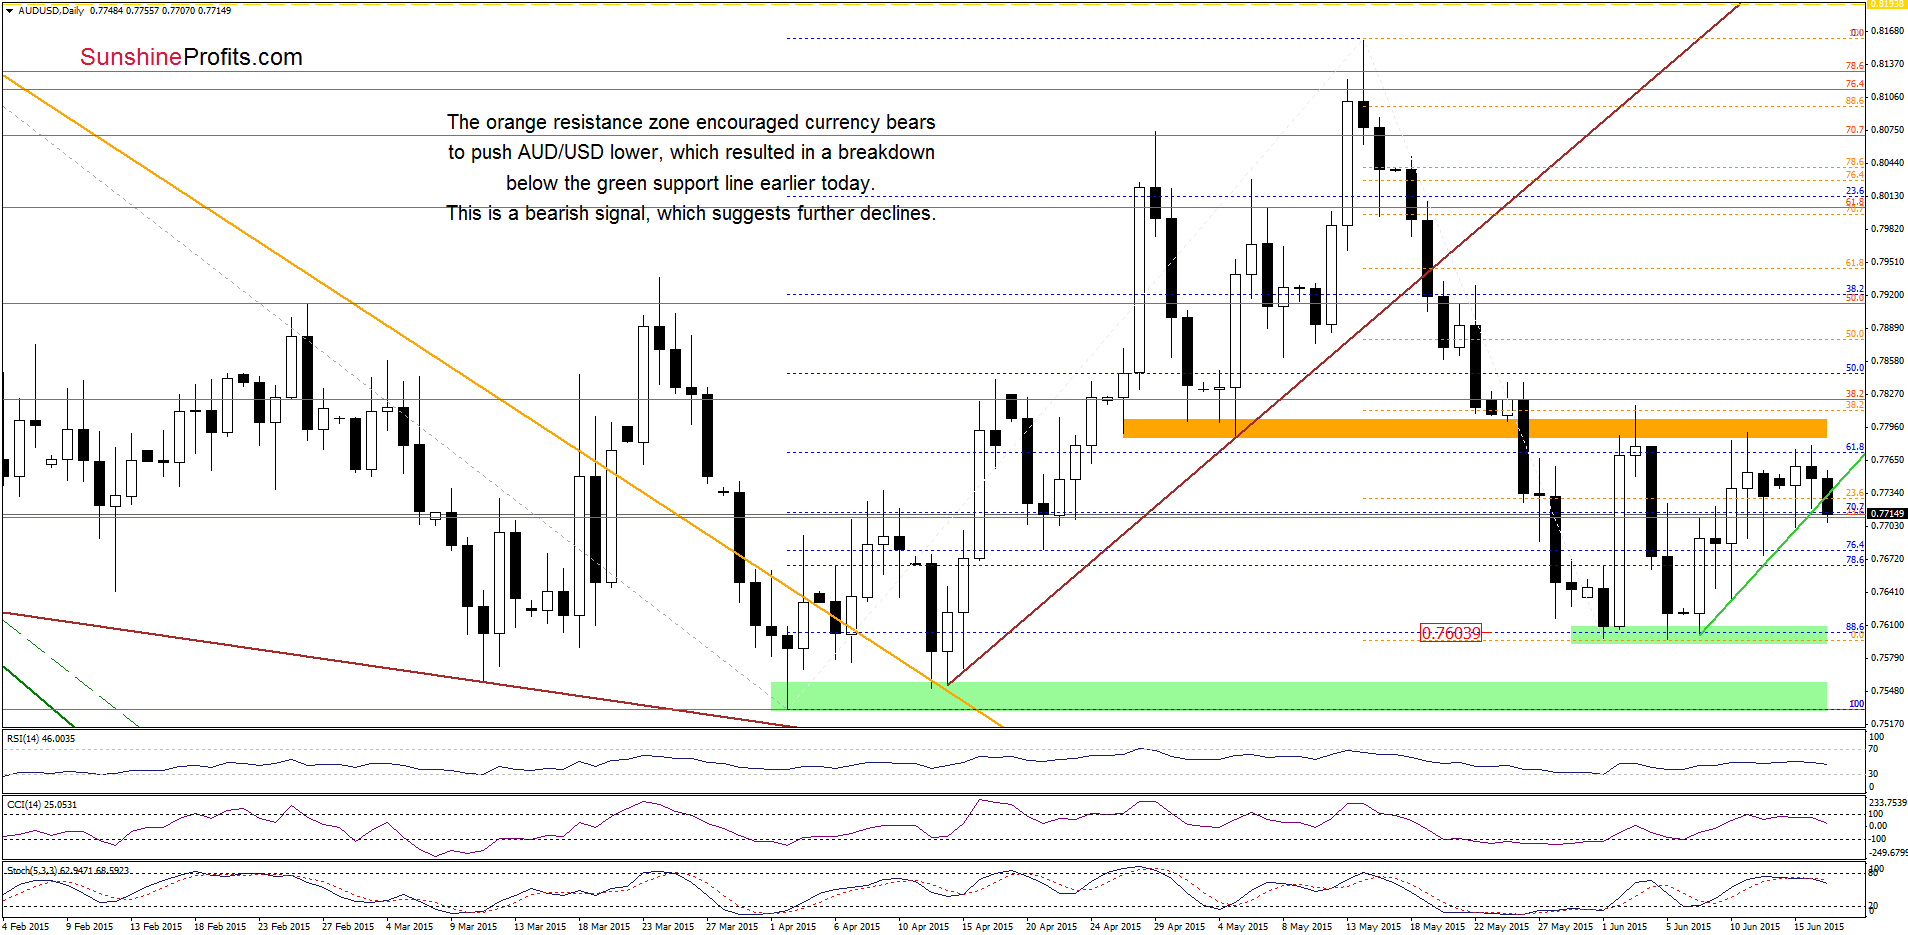1908x935 pixels.
Task: Click the 29 Apr 2015 date label
Action: (1180, 927)
